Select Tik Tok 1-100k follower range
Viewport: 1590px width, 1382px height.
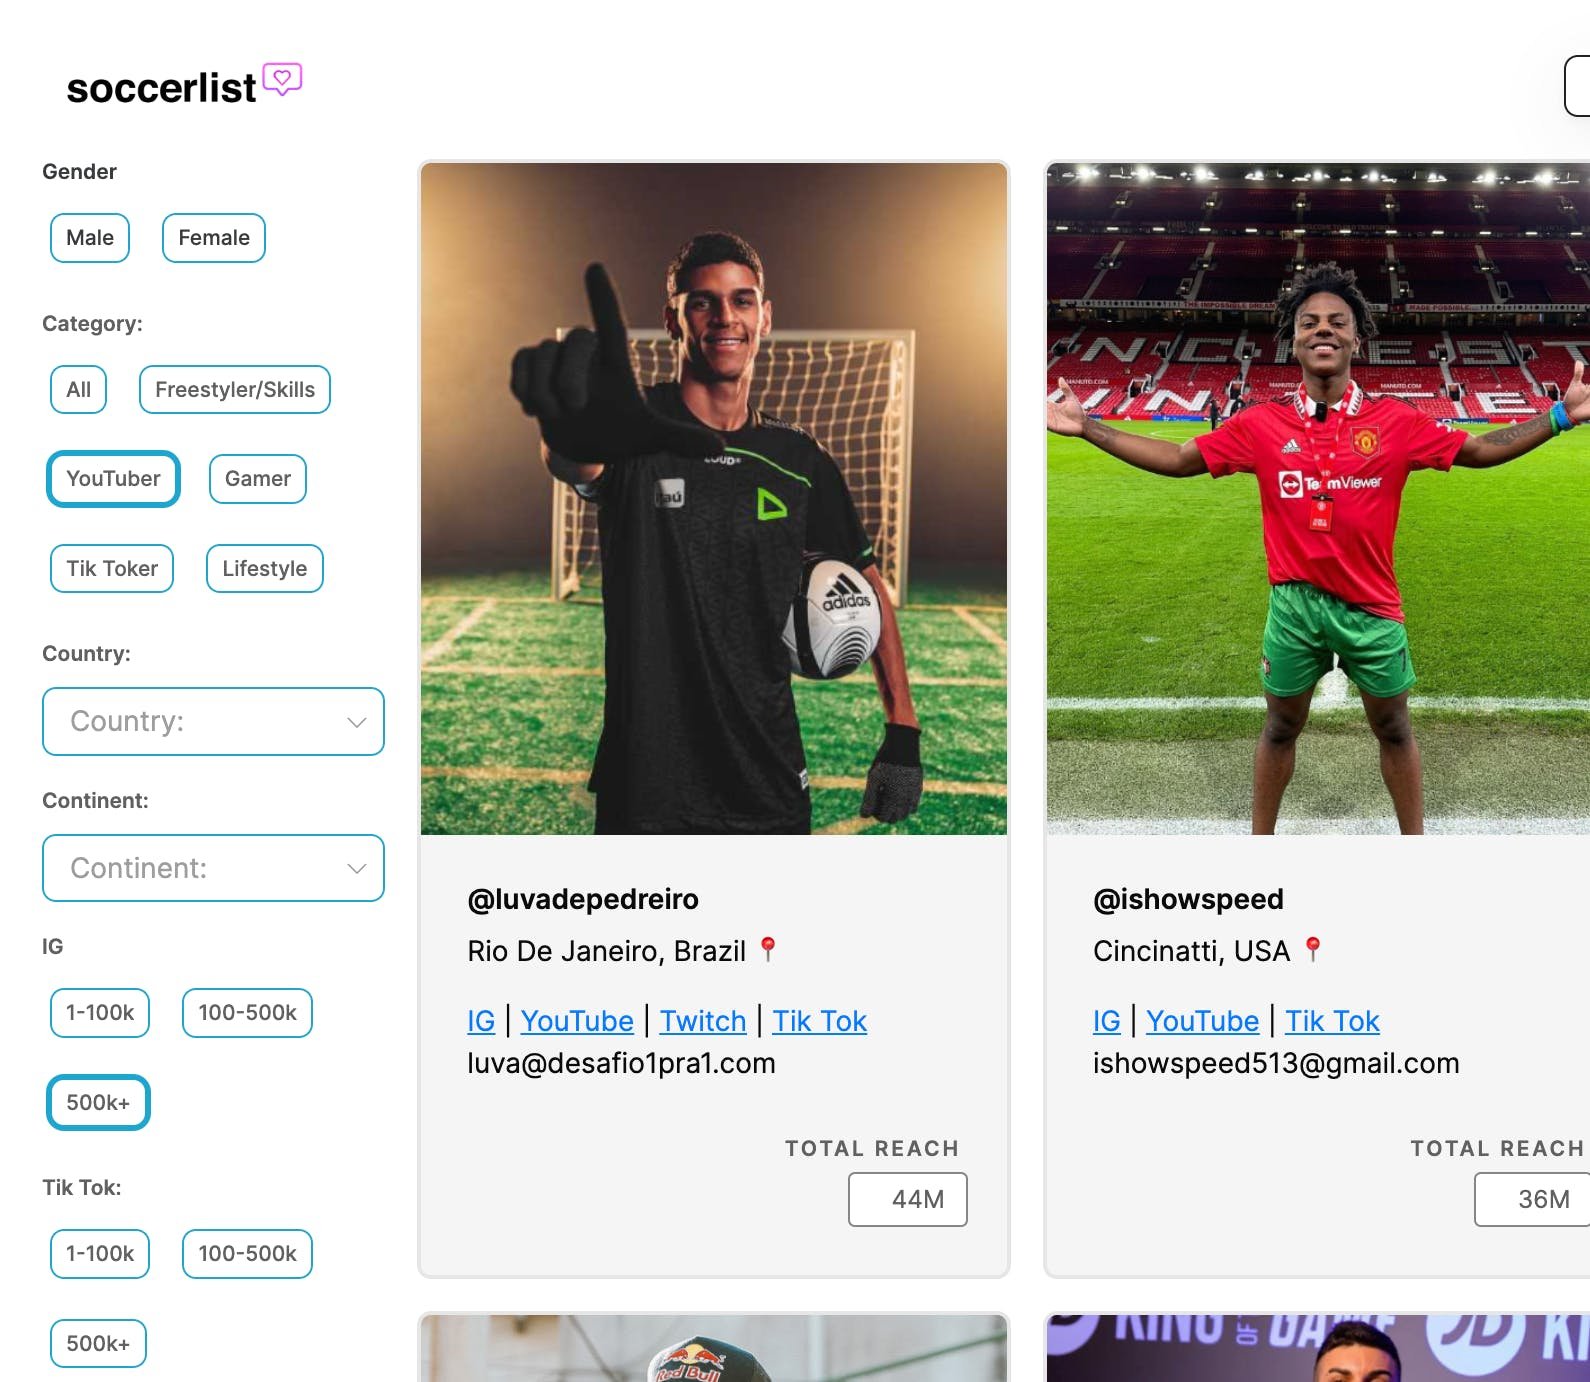[x=100, y=1254]
